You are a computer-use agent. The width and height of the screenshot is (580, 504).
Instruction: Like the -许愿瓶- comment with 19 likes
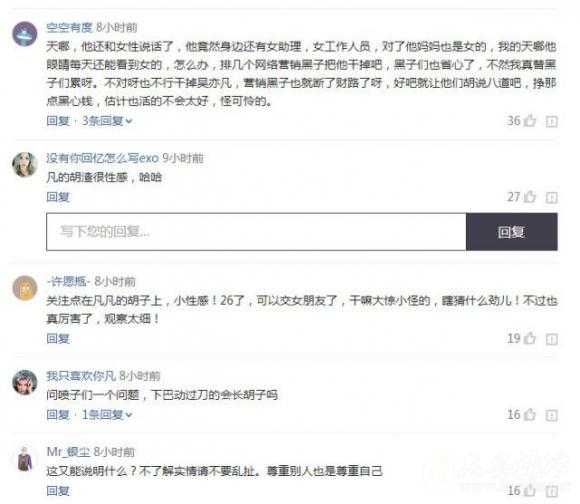530,338
